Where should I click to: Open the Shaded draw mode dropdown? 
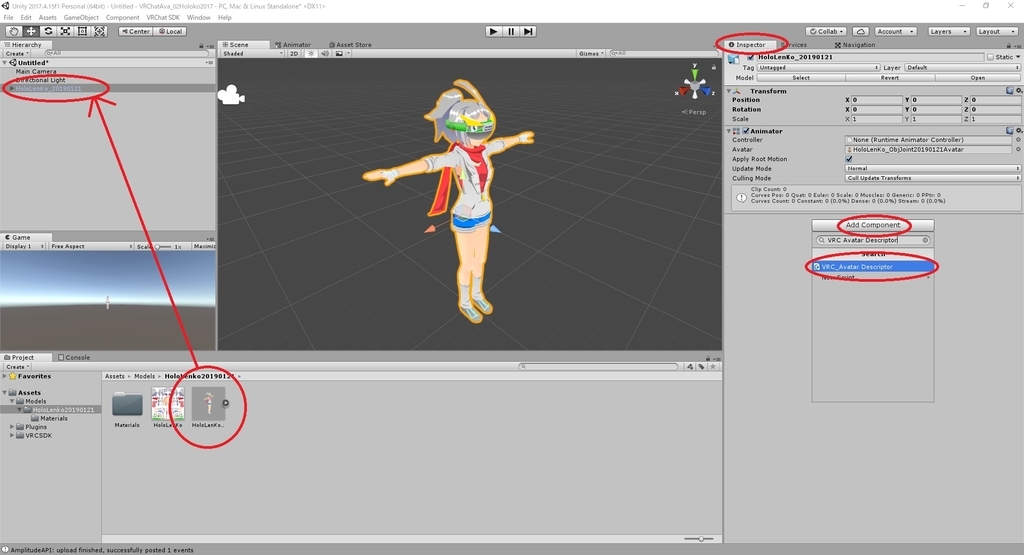click(x=253, y=54)
